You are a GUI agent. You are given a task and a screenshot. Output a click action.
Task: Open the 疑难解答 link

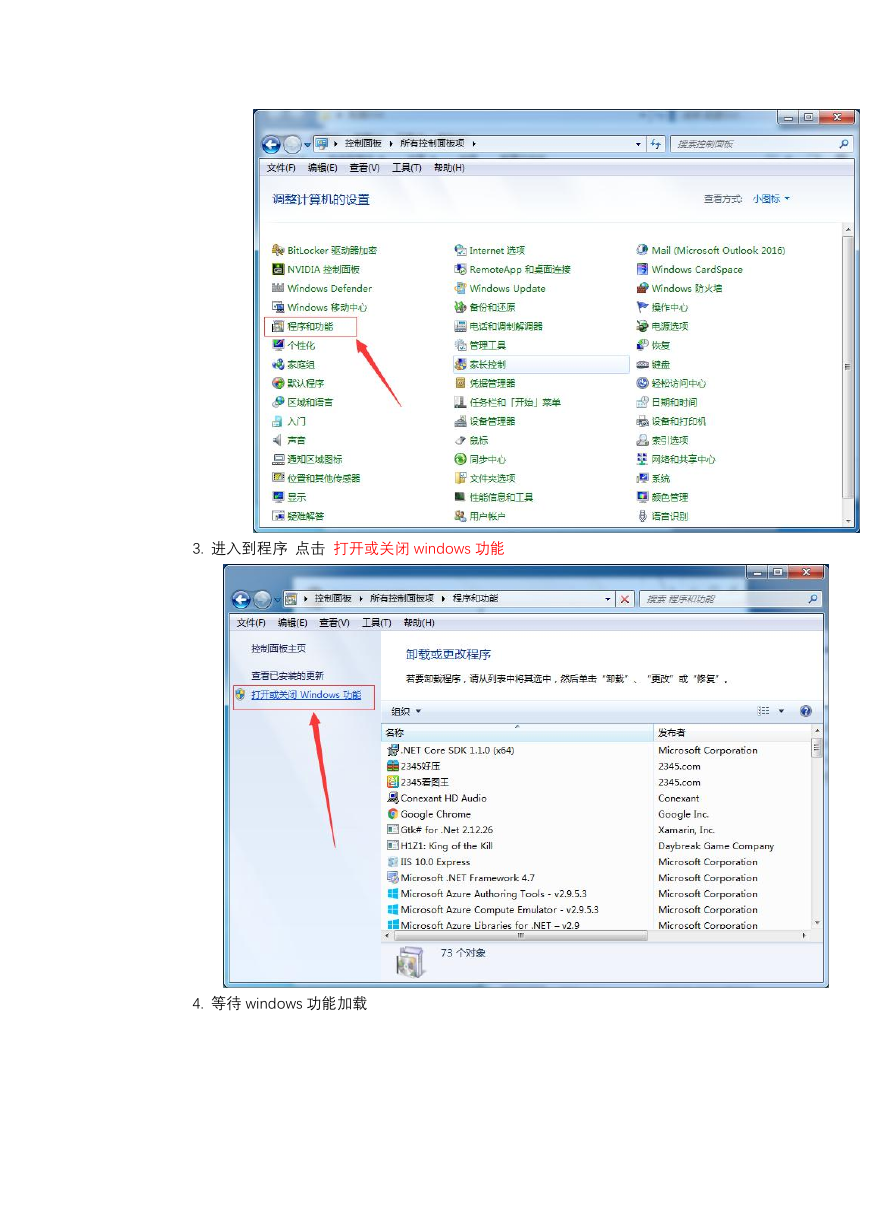click(306, 516)
